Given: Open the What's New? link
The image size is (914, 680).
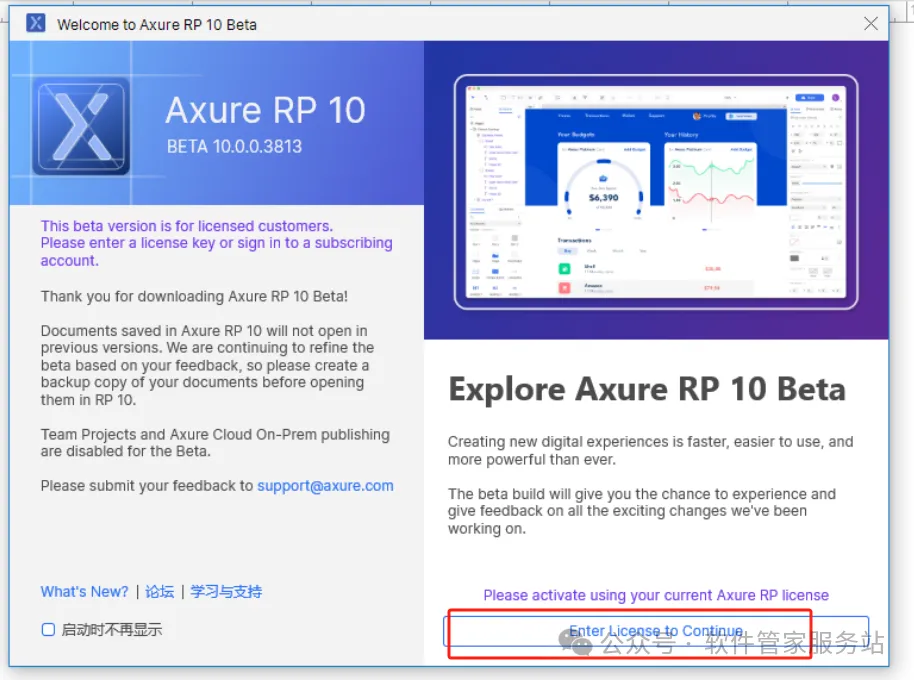Looking at the screenshot, I should tap(85, 591).
